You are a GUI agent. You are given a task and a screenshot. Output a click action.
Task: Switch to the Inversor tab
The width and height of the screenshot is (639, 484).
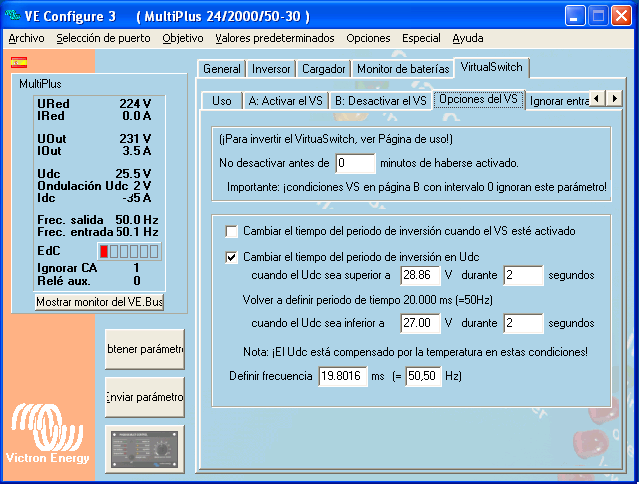[x=271, y=68]
